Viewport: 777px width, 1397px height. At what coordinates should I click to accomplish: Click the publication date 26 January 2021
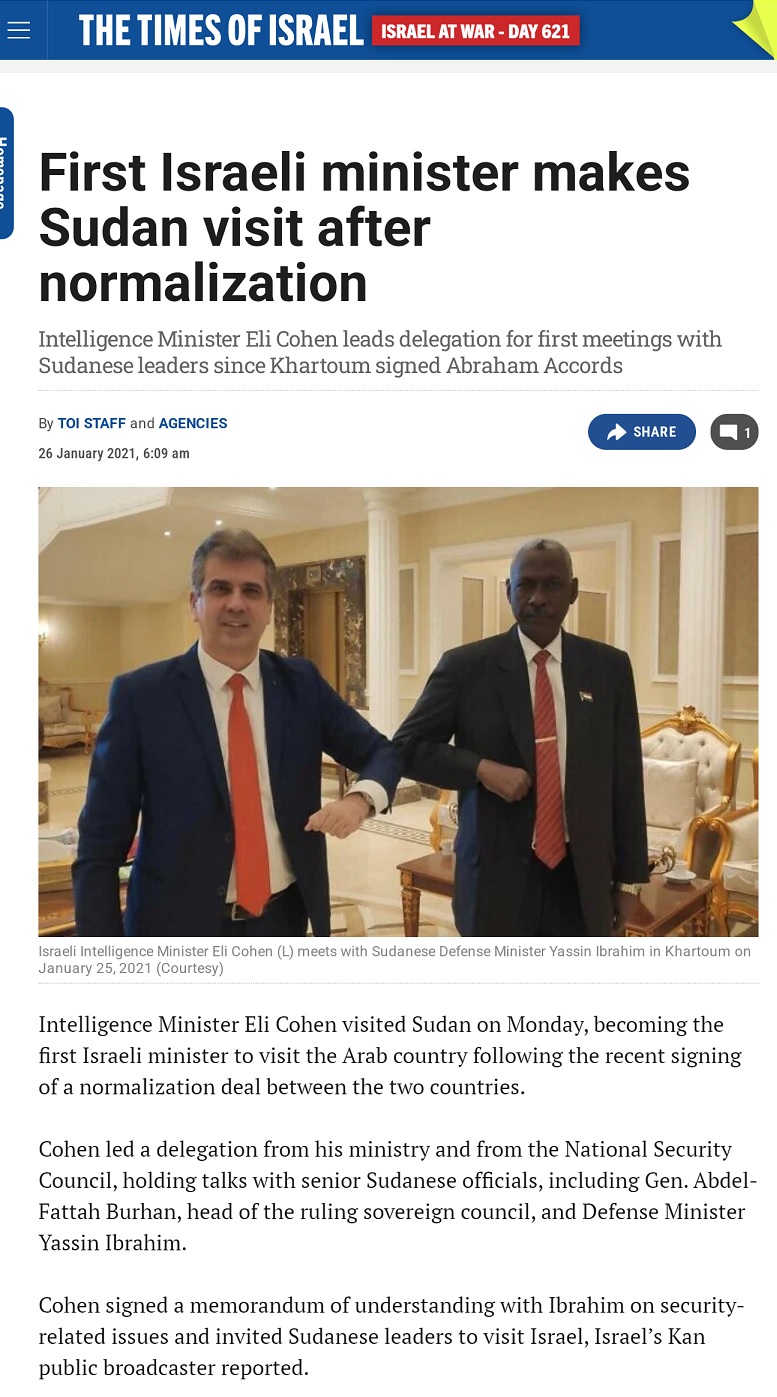pos(114,453)
